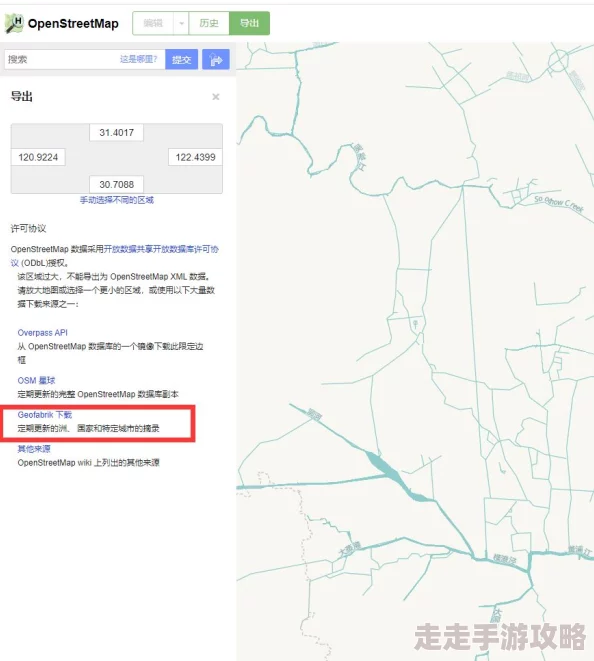Open the 历史 (History) tab
This screenshot has width=594, height=661.
209,23
